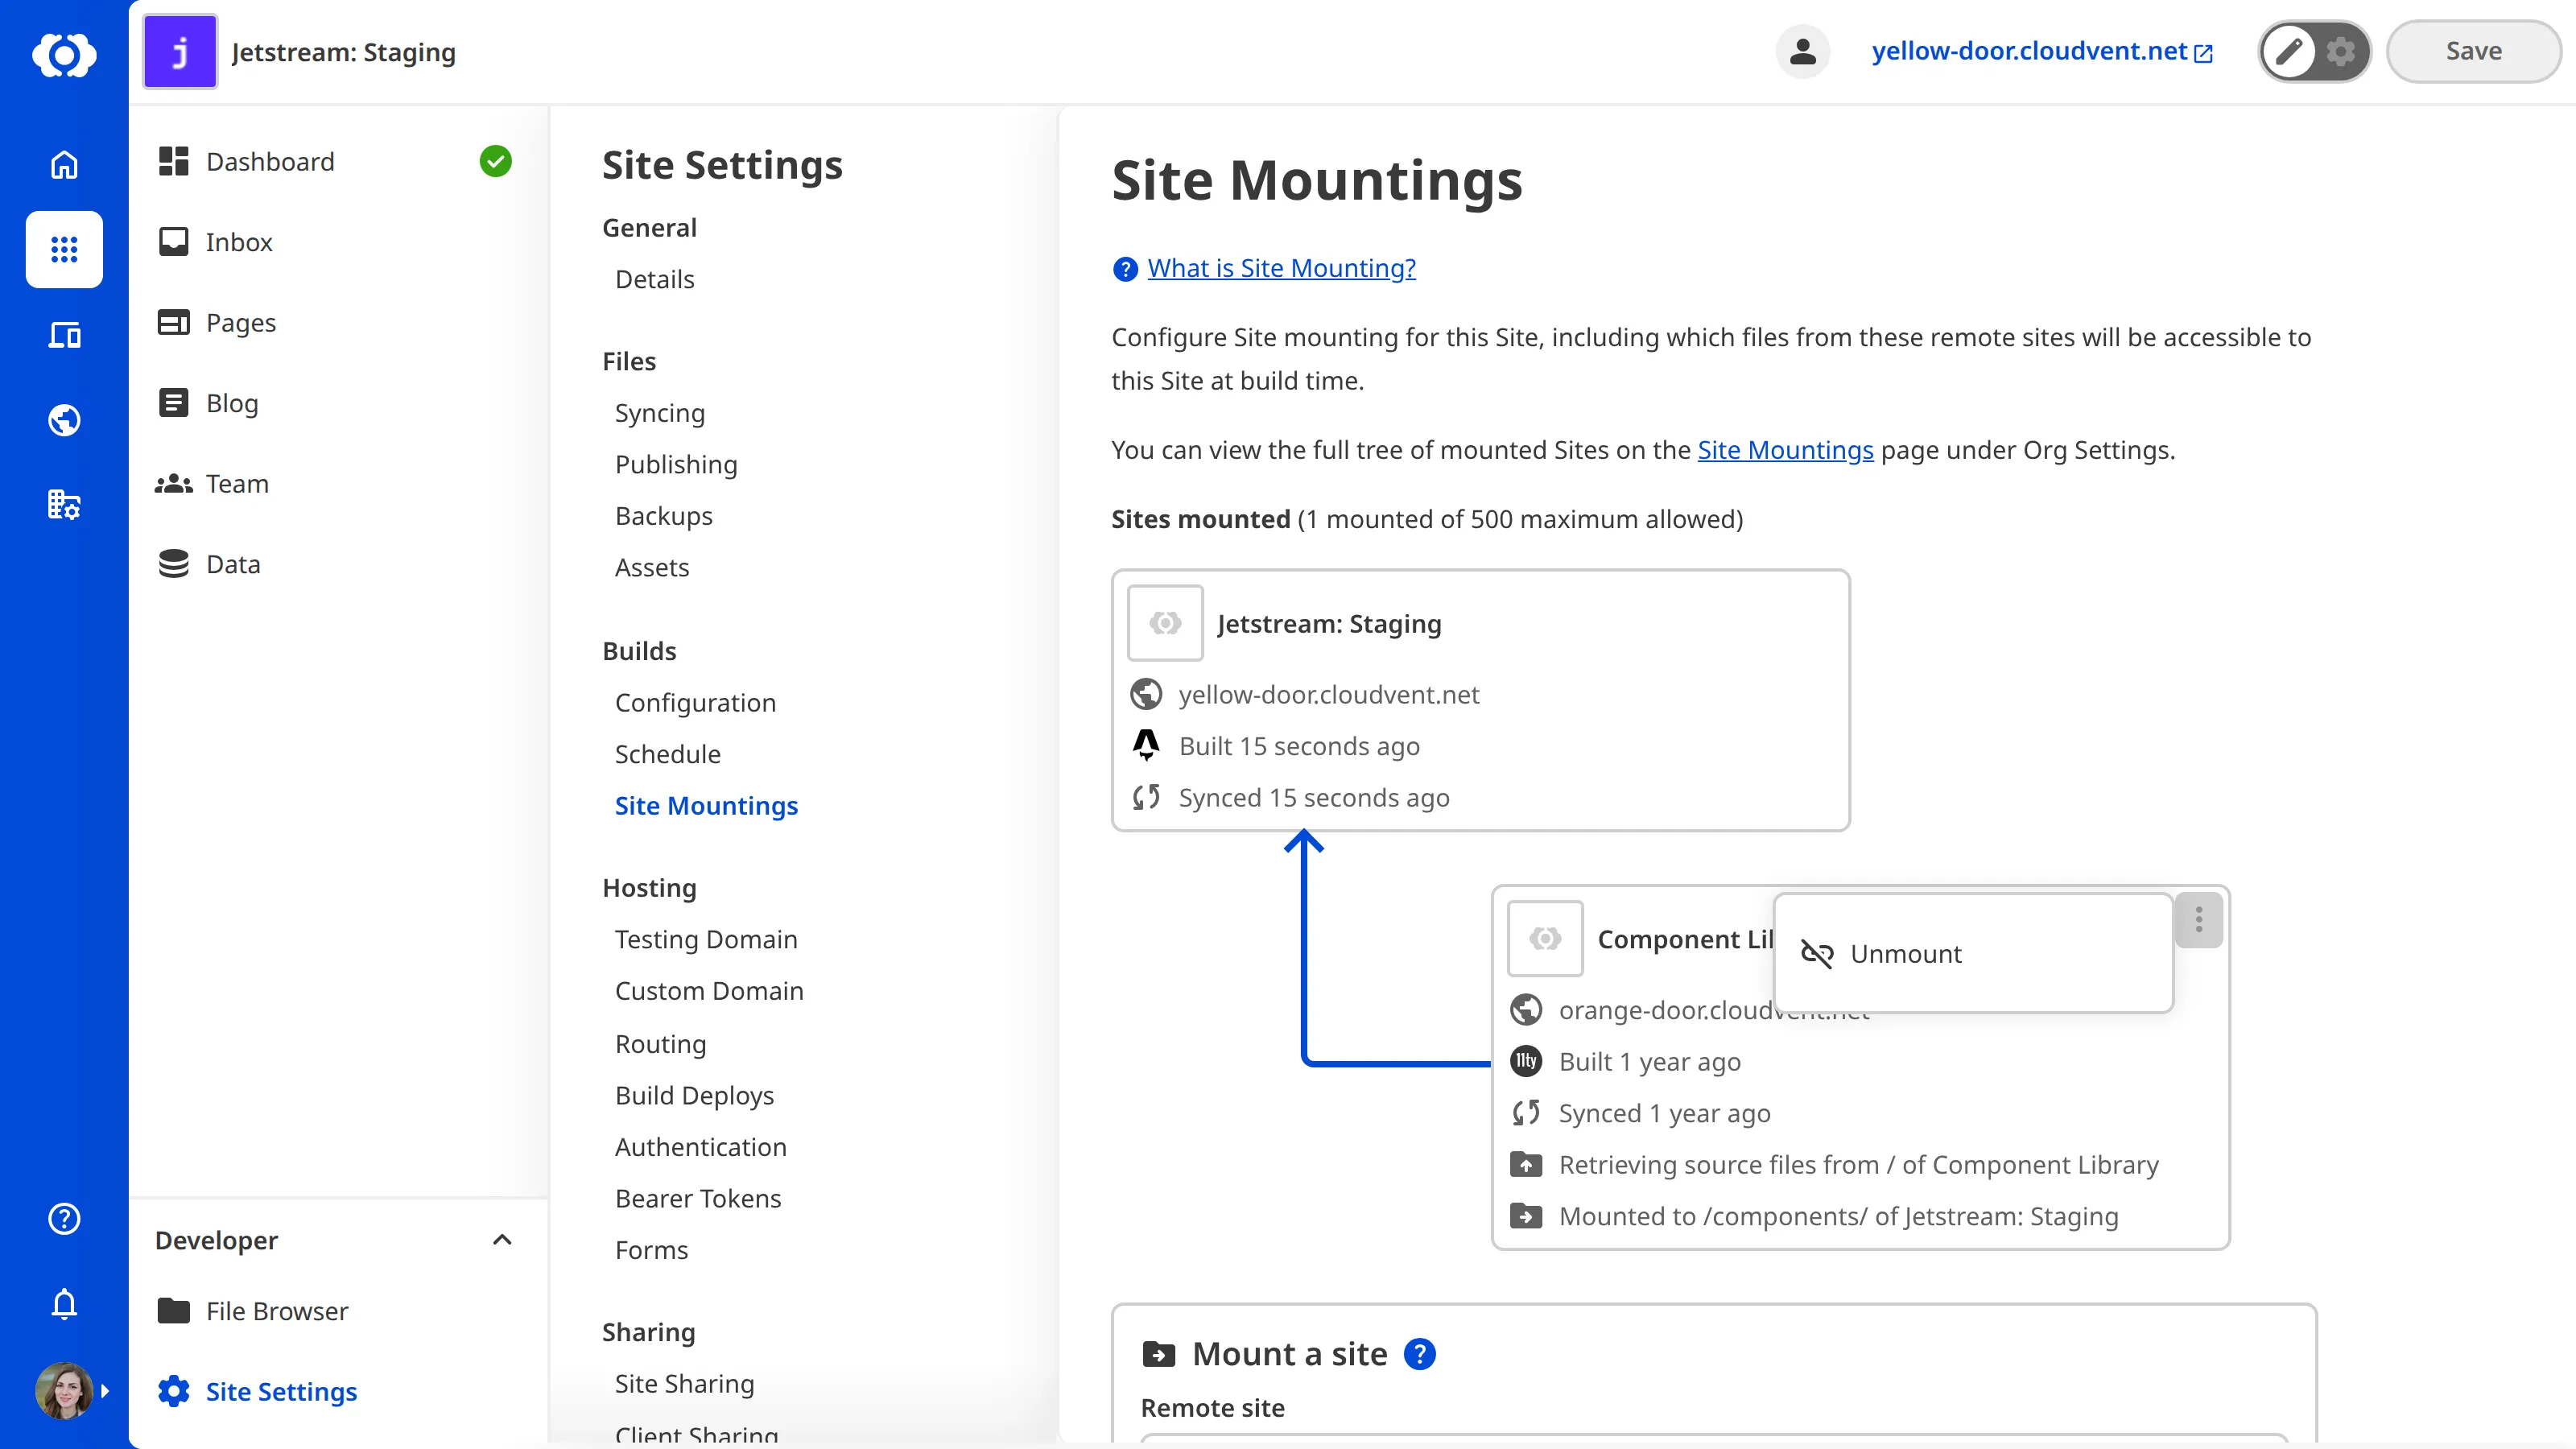This screenshot has height=1449, width=2576.
Task: Select Site Sharing under Sharing
Action: coord(684,1384)
